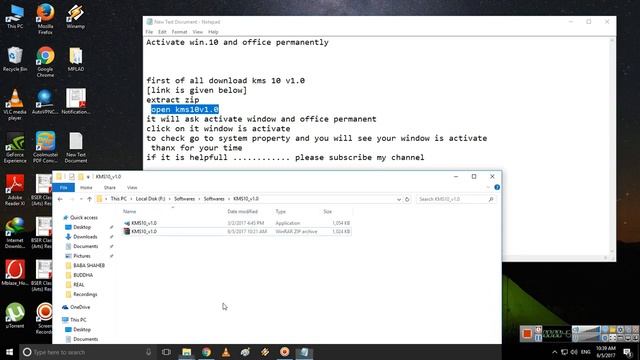Launch uTorrent desktop shortcut
This screenshot has height=360, width=640.
click(15, 316)
